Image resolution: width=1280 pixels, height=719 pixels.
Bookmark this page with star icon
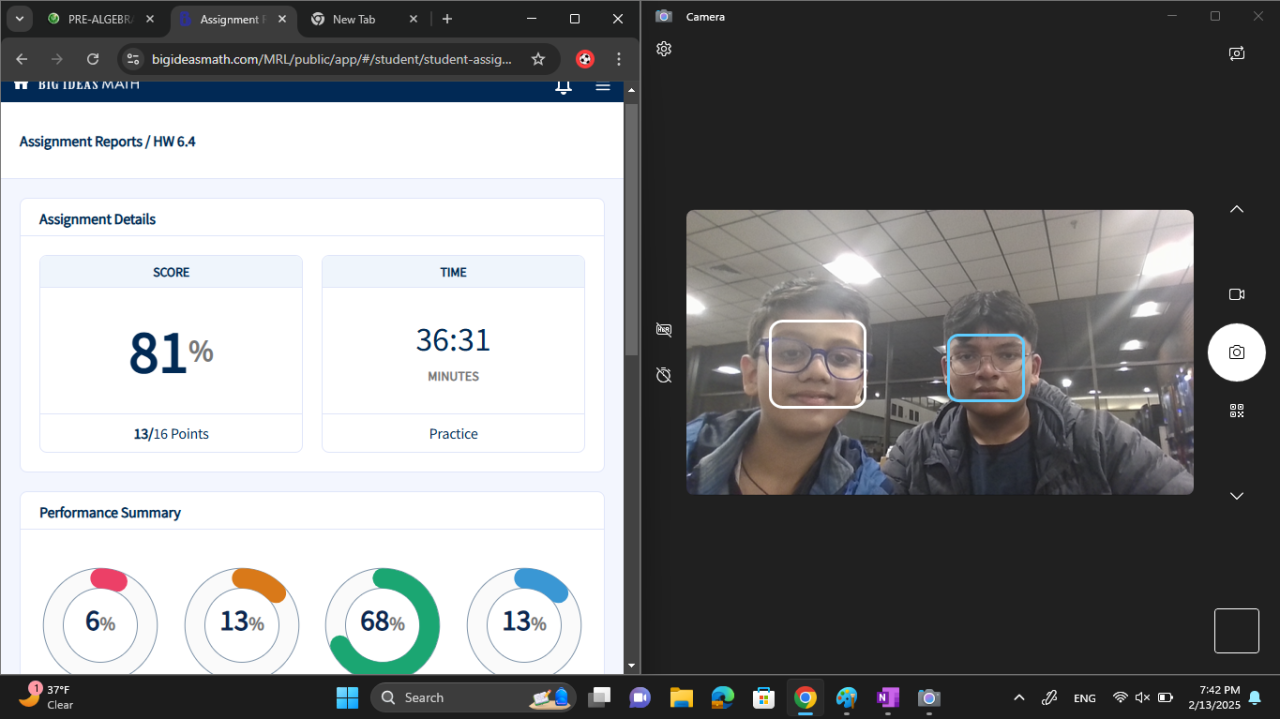coord(538,59)
